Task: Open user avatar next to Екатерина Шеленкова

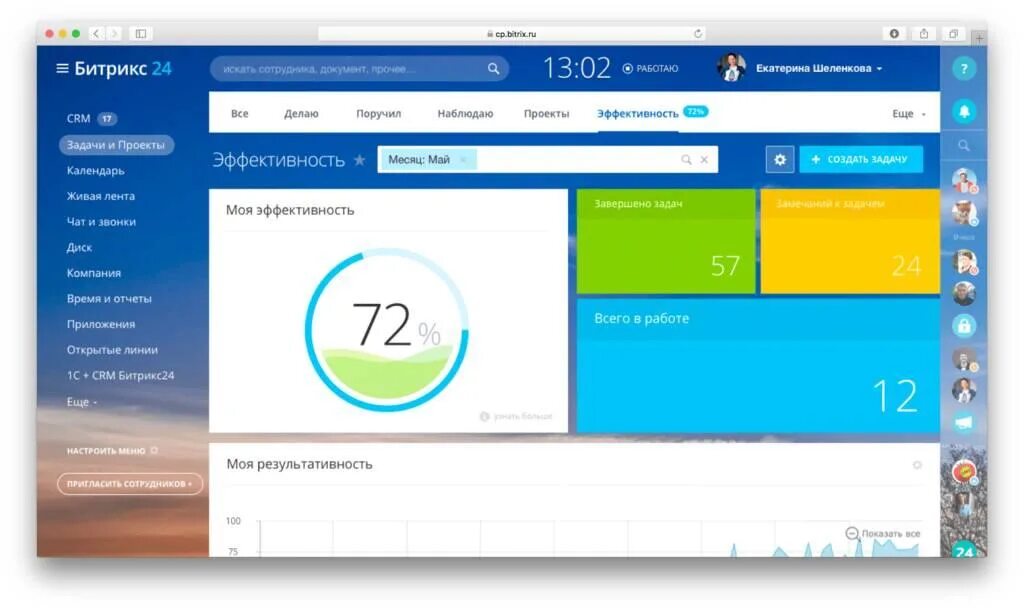Action: [731, 68]
